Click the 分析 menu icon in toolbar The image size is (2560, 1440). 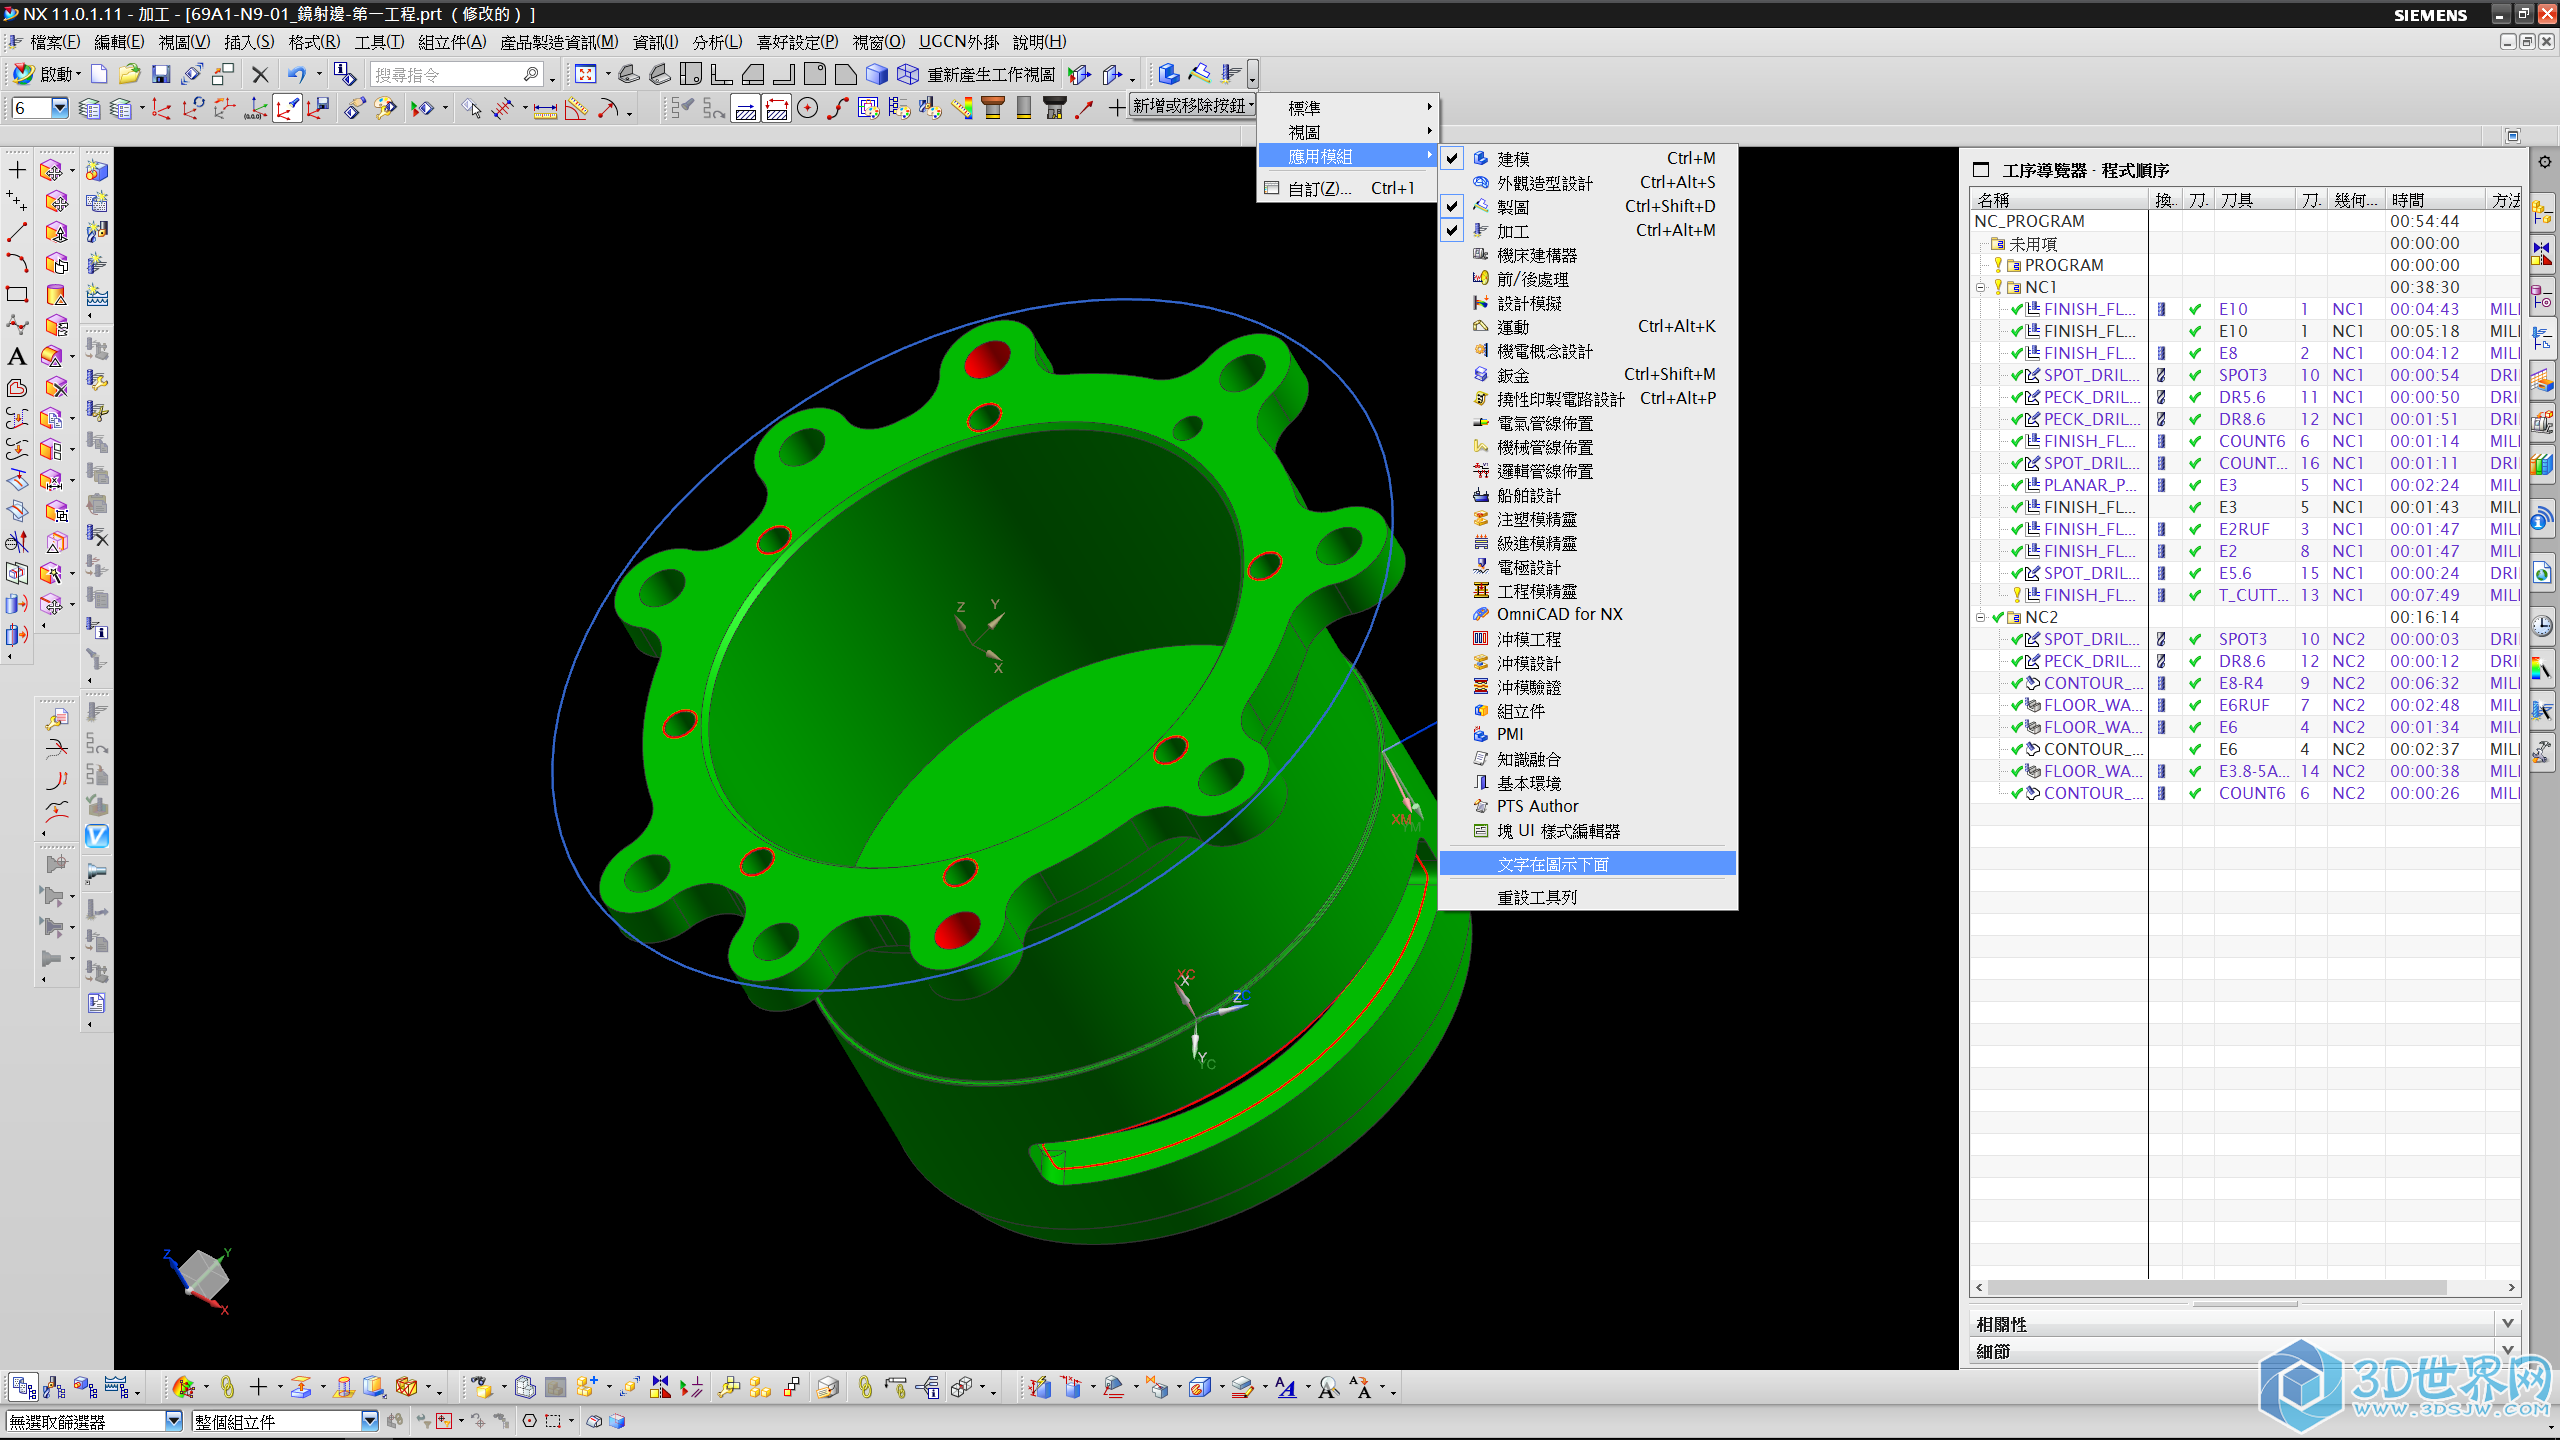coord(710,42)
